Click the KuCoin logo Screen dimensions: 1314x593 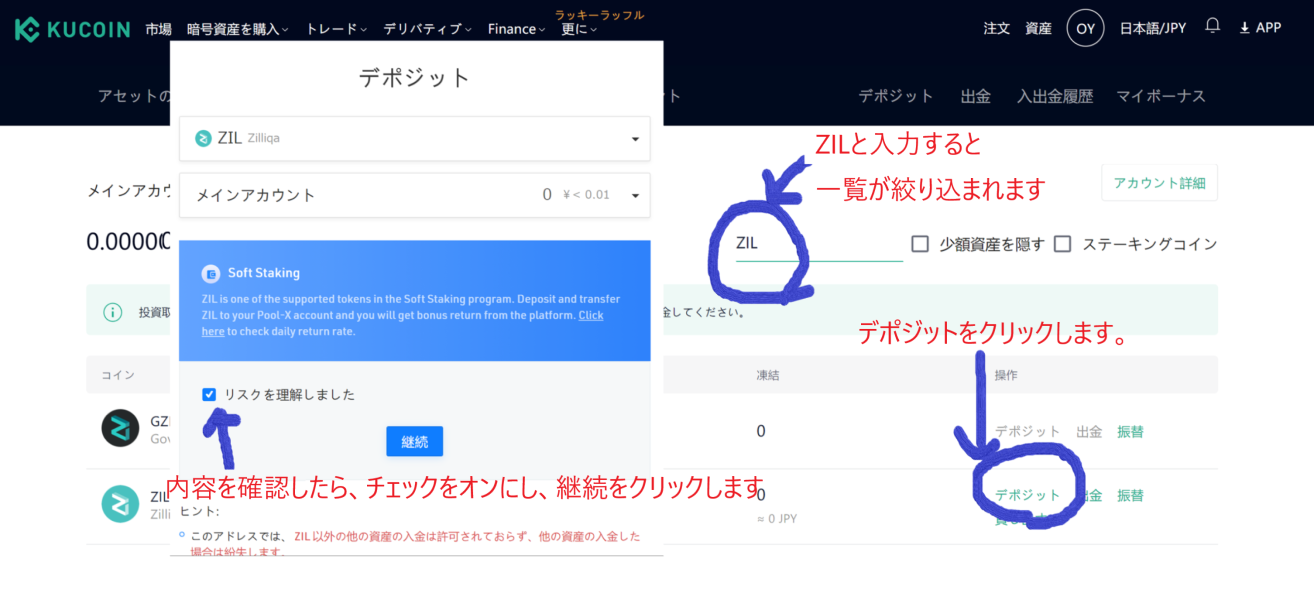[72, 29]
